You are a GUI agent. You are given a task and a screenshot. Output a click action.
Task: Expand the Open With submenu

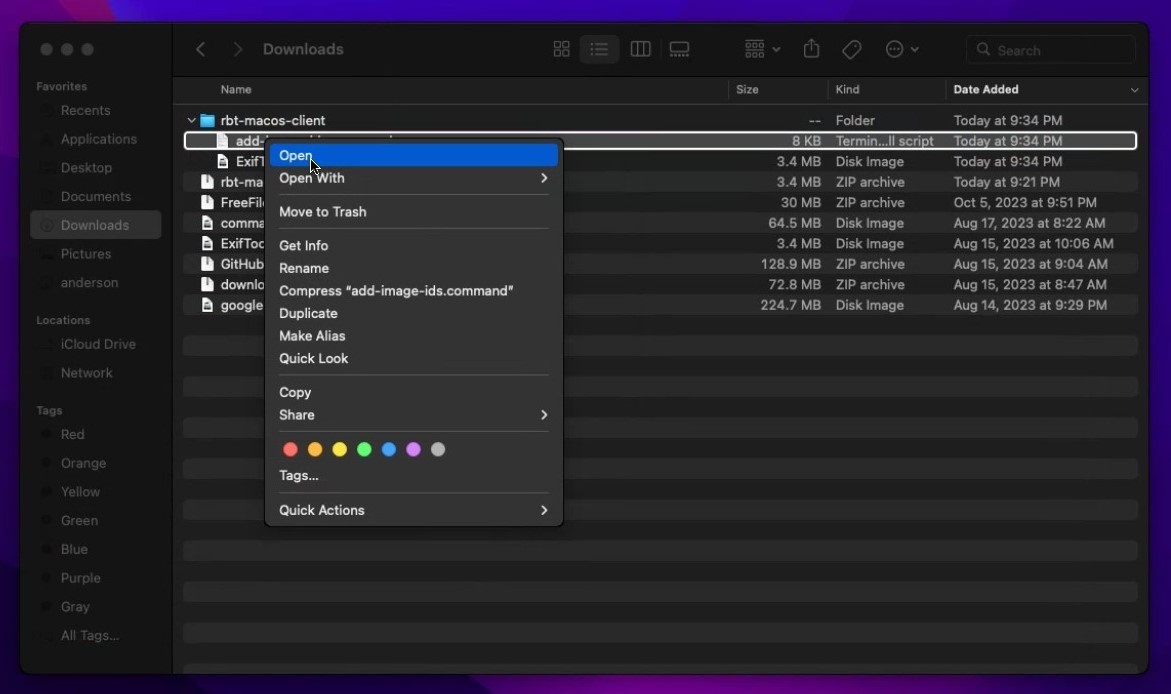click(413, 178)
